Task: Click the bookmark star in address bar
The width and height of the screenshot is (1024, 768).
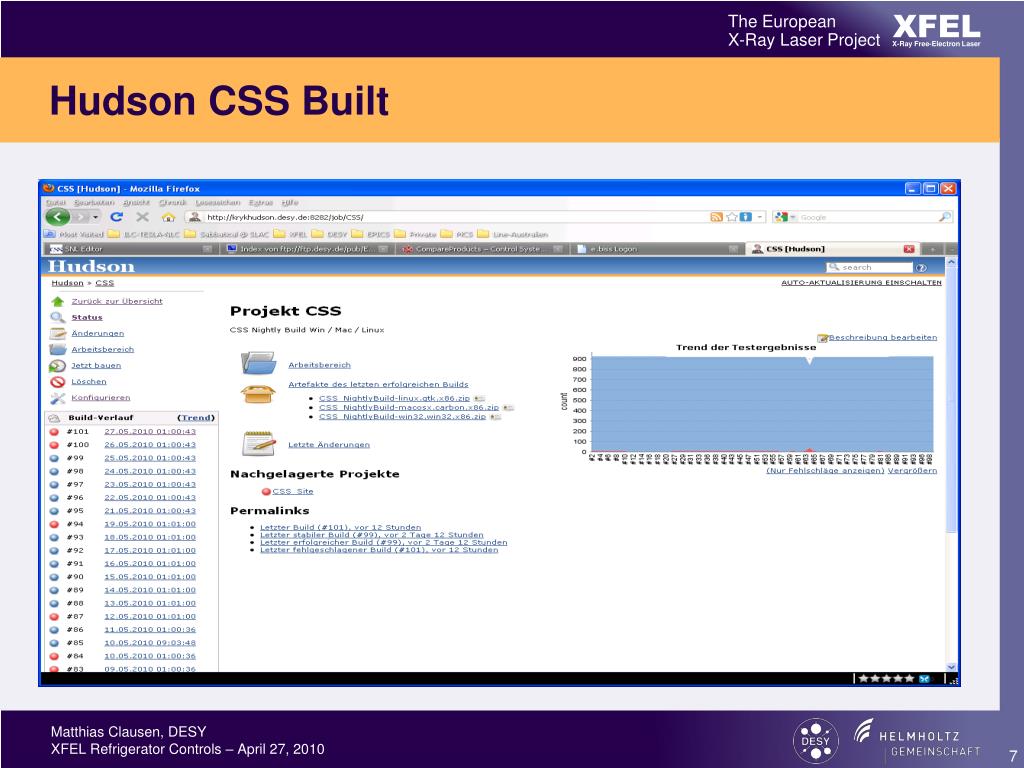Action: click(732, 217)
